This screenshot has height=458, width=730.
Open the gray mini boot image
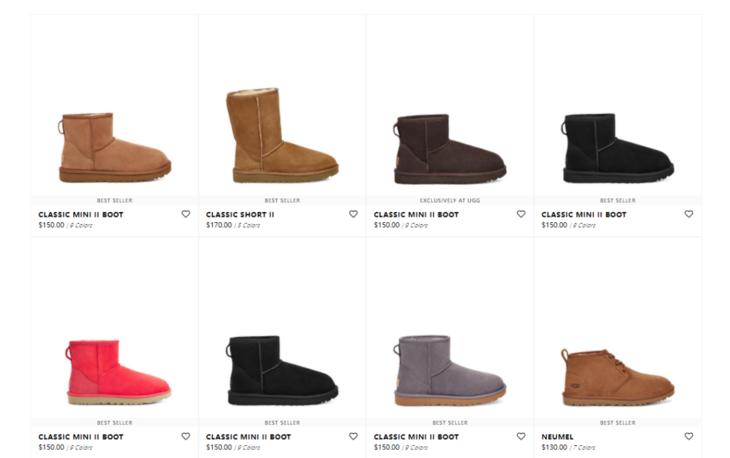pos(450,370)
